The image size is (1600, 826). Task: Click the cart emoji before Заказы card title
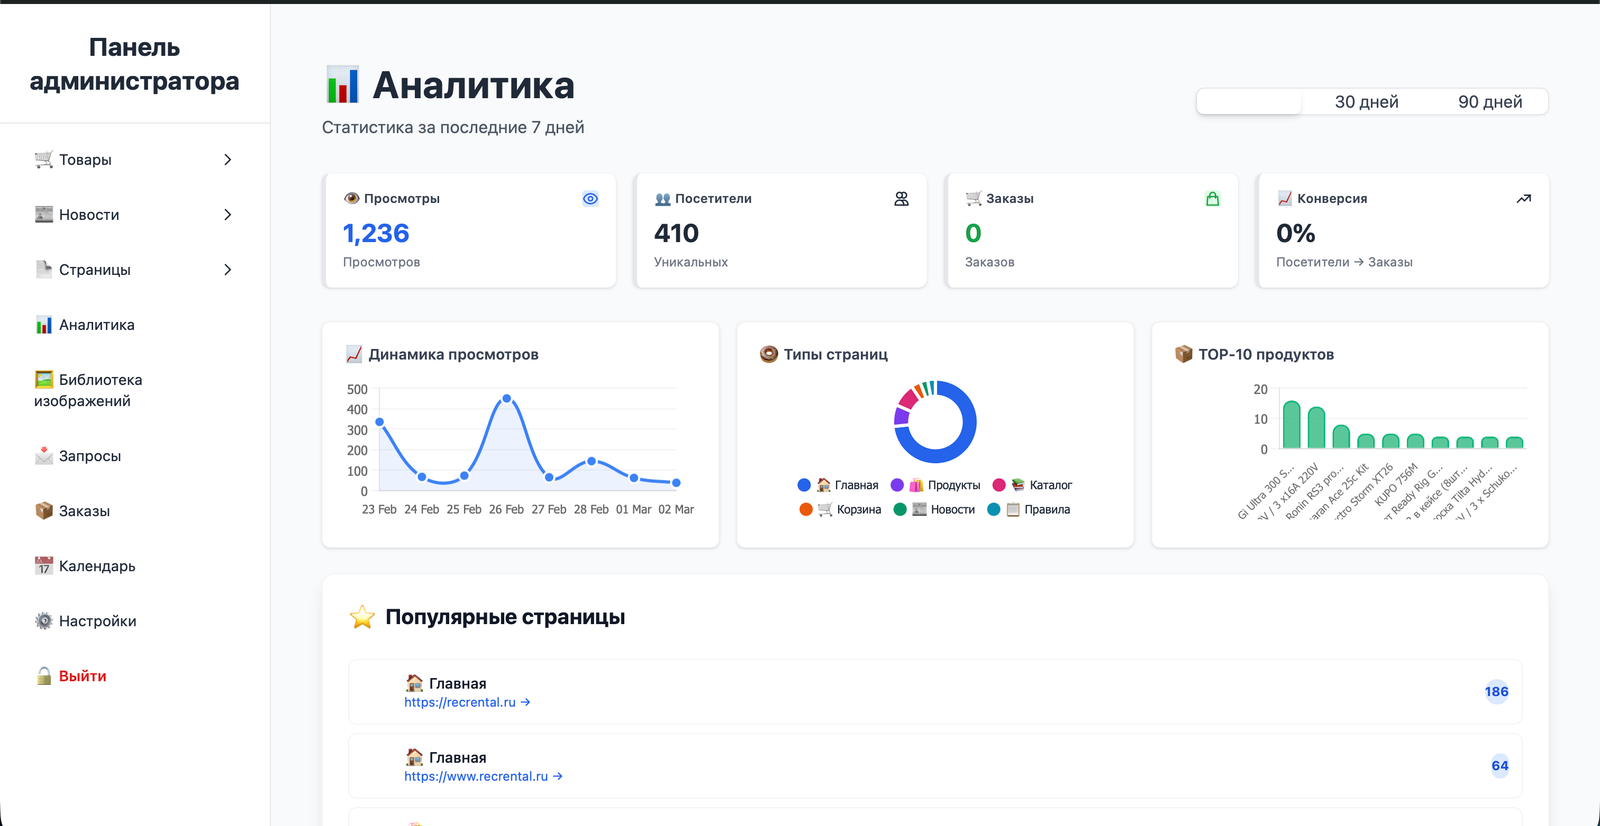click(974, 199)
